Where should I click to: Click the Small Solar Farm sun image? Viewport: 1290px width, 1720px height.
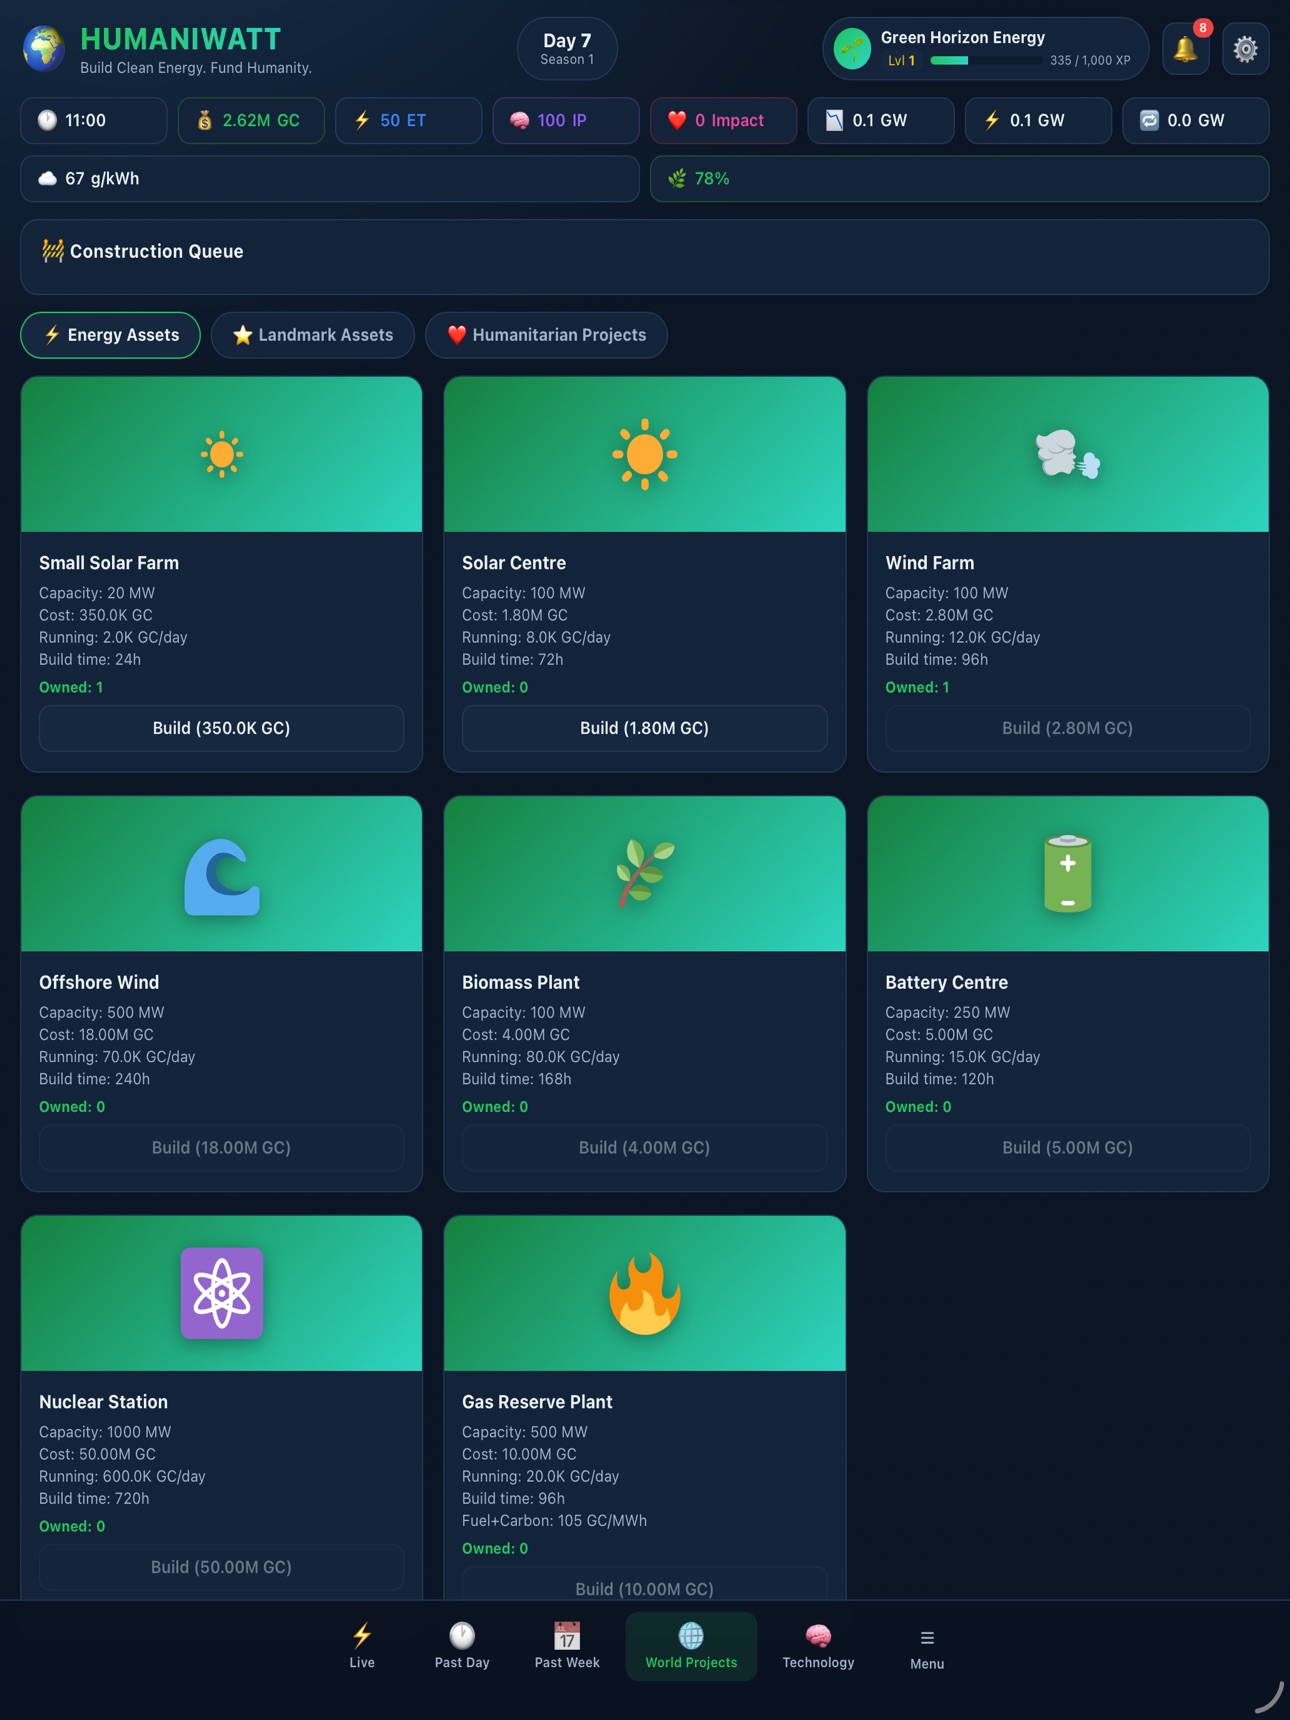point(221,455)
